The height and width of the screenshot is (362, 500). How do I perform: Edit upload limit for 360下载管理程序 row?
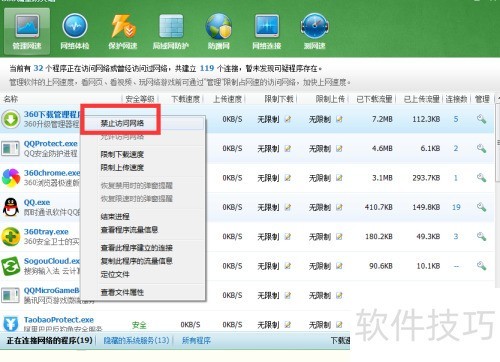339,119
